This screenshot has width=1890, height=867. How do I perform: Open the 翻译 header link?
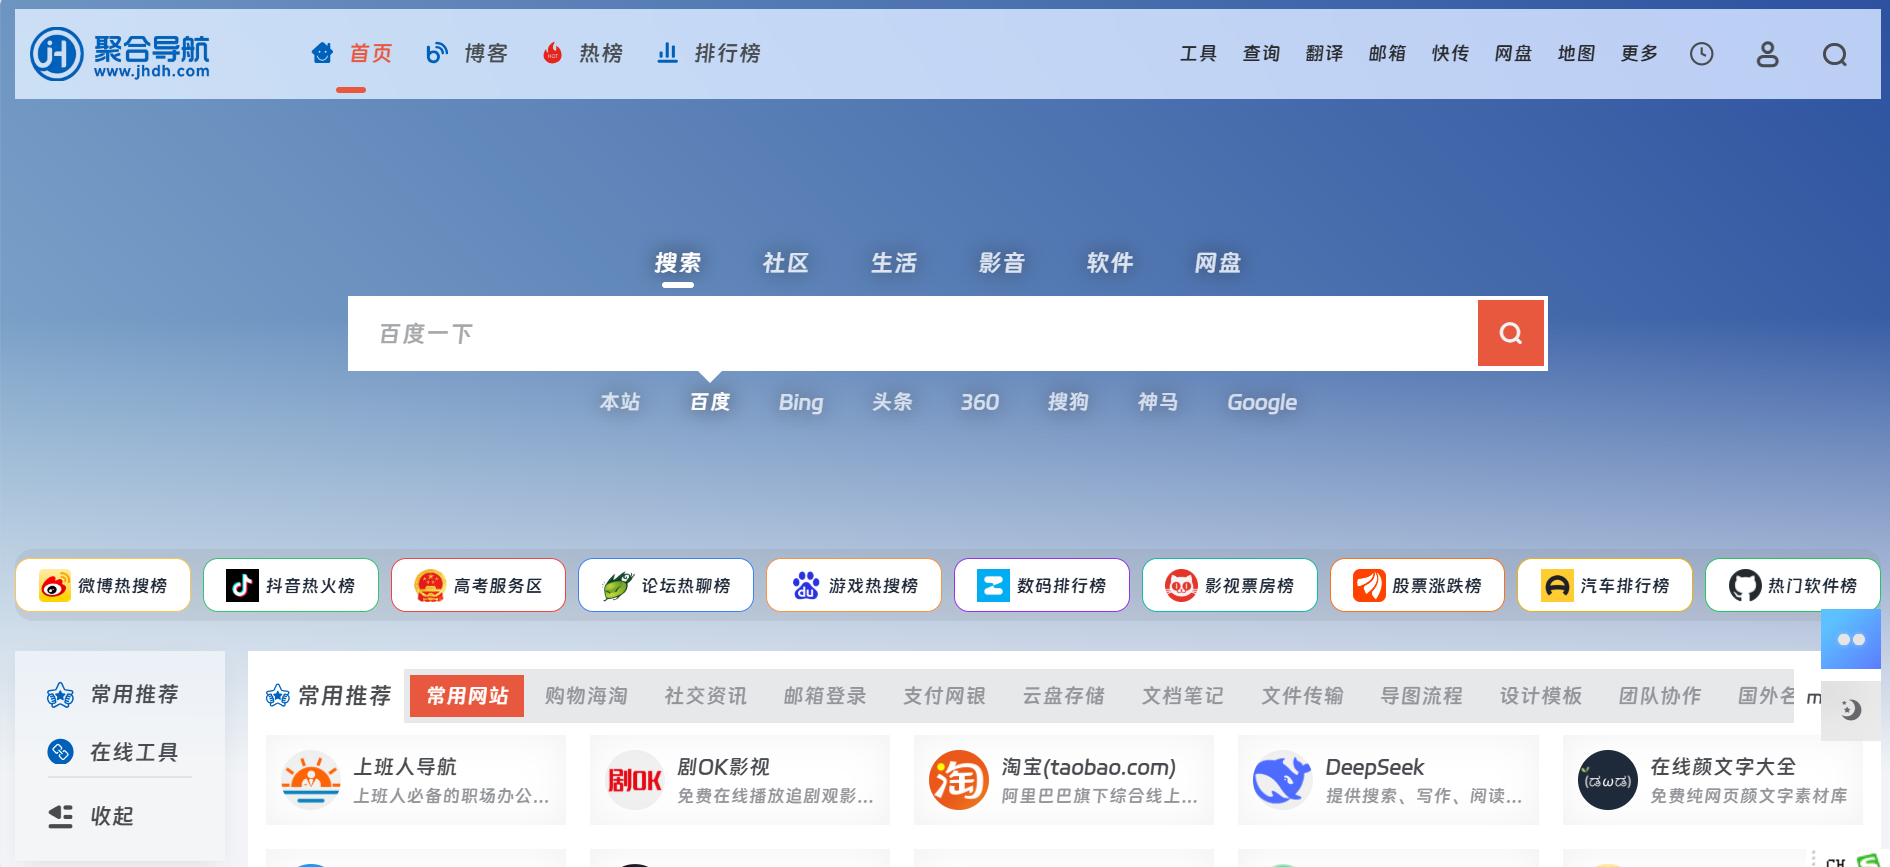click(x=1324, y=53)
